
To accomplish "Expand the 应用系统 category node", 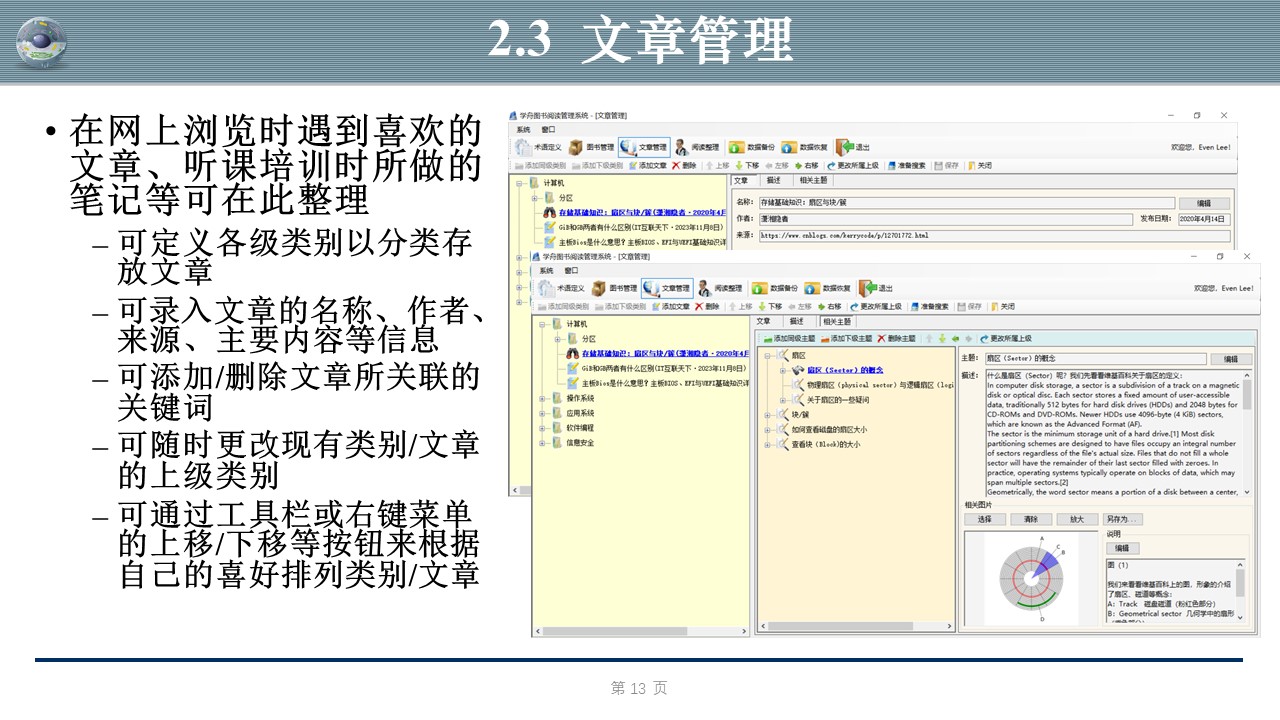I will click(542, 413).
